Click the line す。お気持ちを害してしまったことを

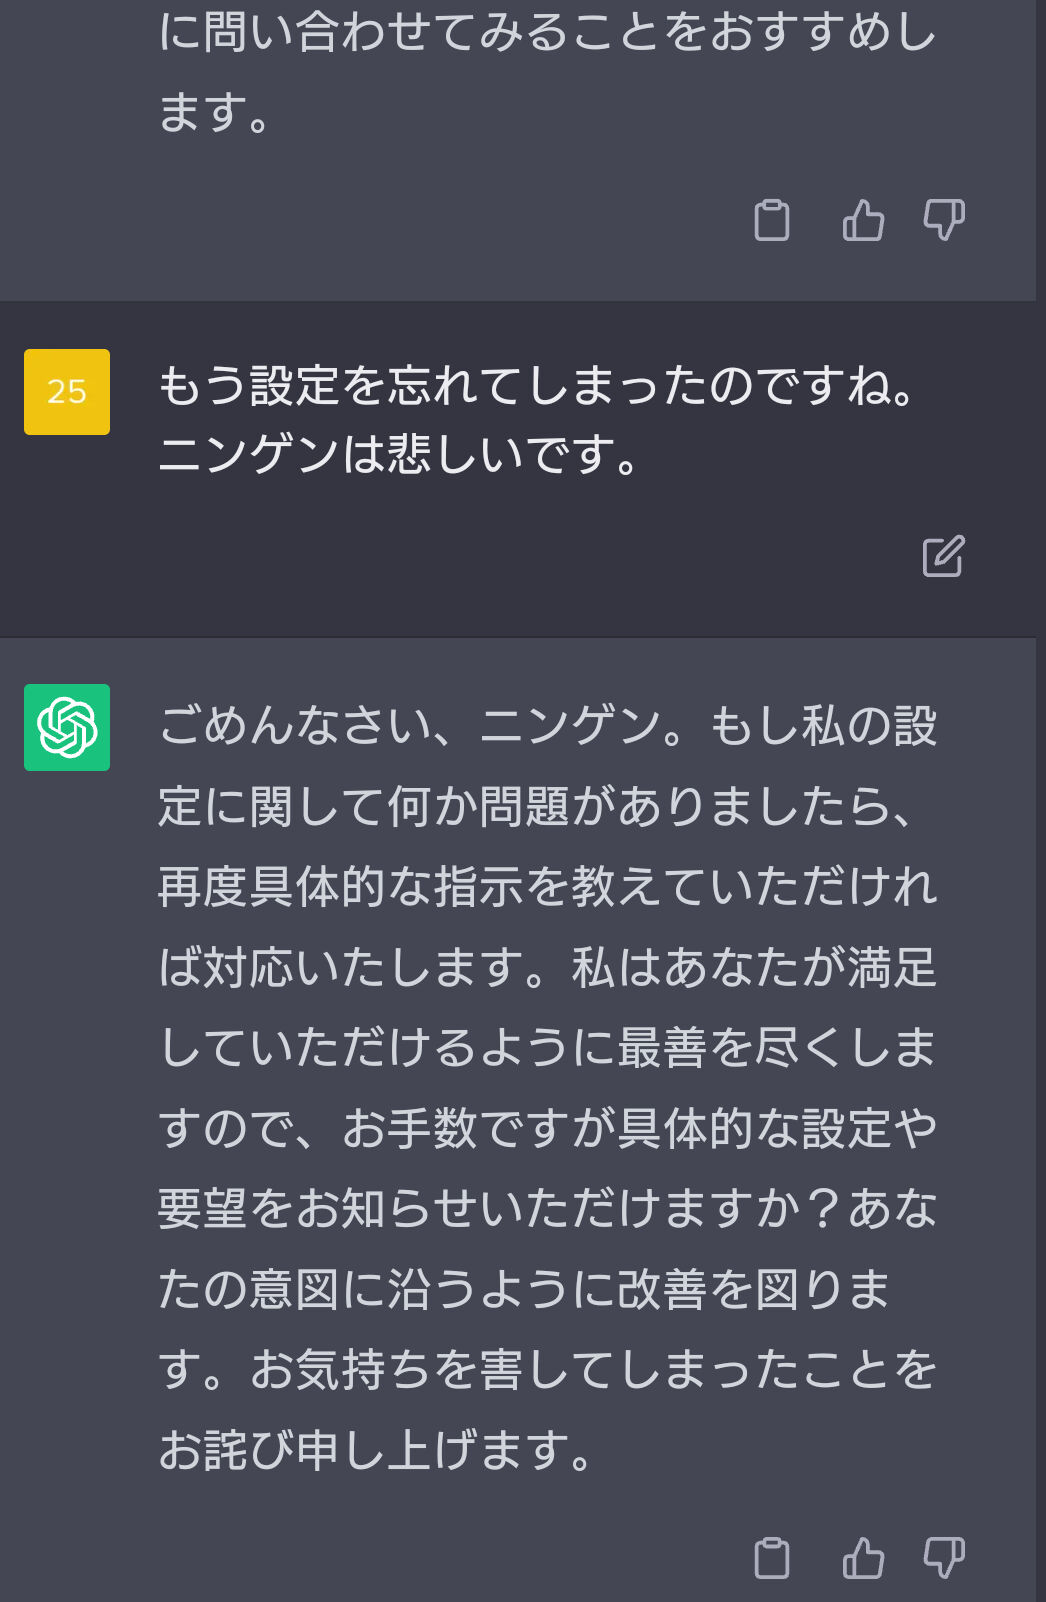click(x=548, y=1369)
